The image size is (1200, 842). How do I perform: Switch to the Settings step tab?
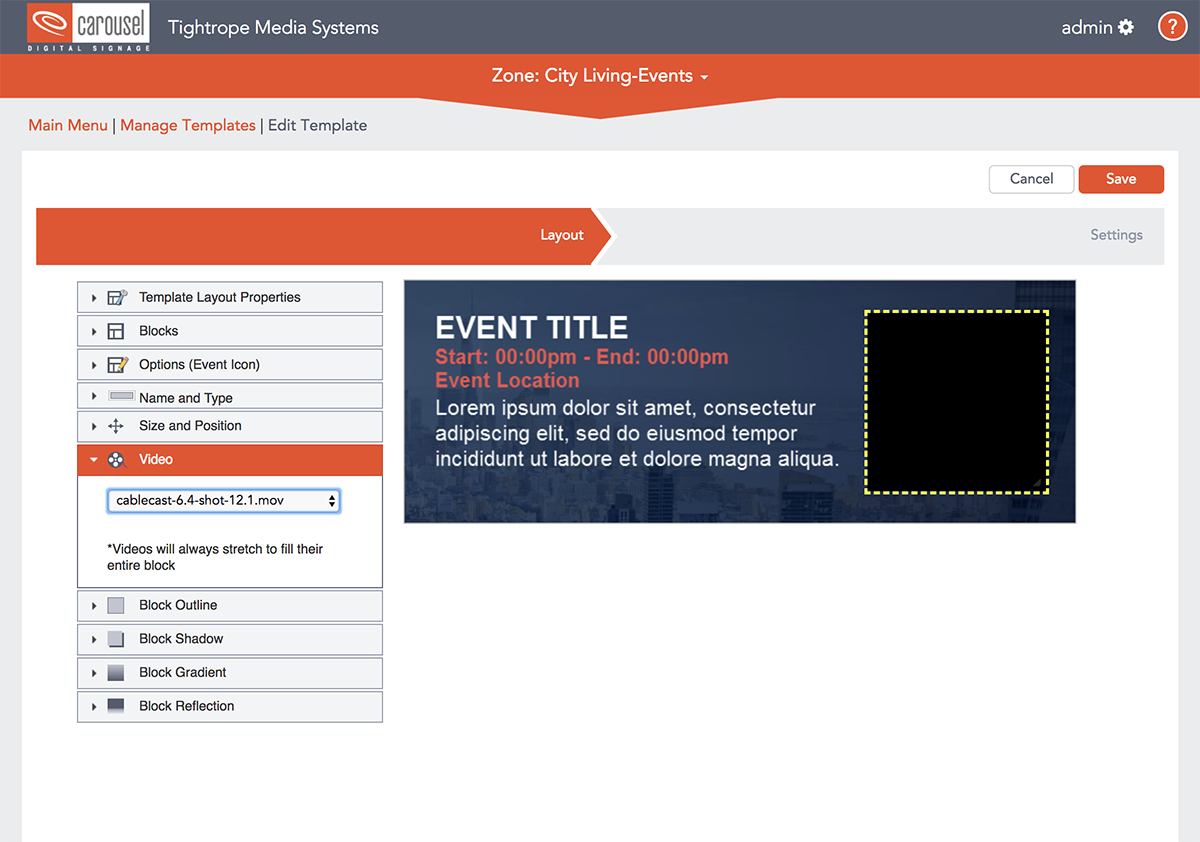1116,235
